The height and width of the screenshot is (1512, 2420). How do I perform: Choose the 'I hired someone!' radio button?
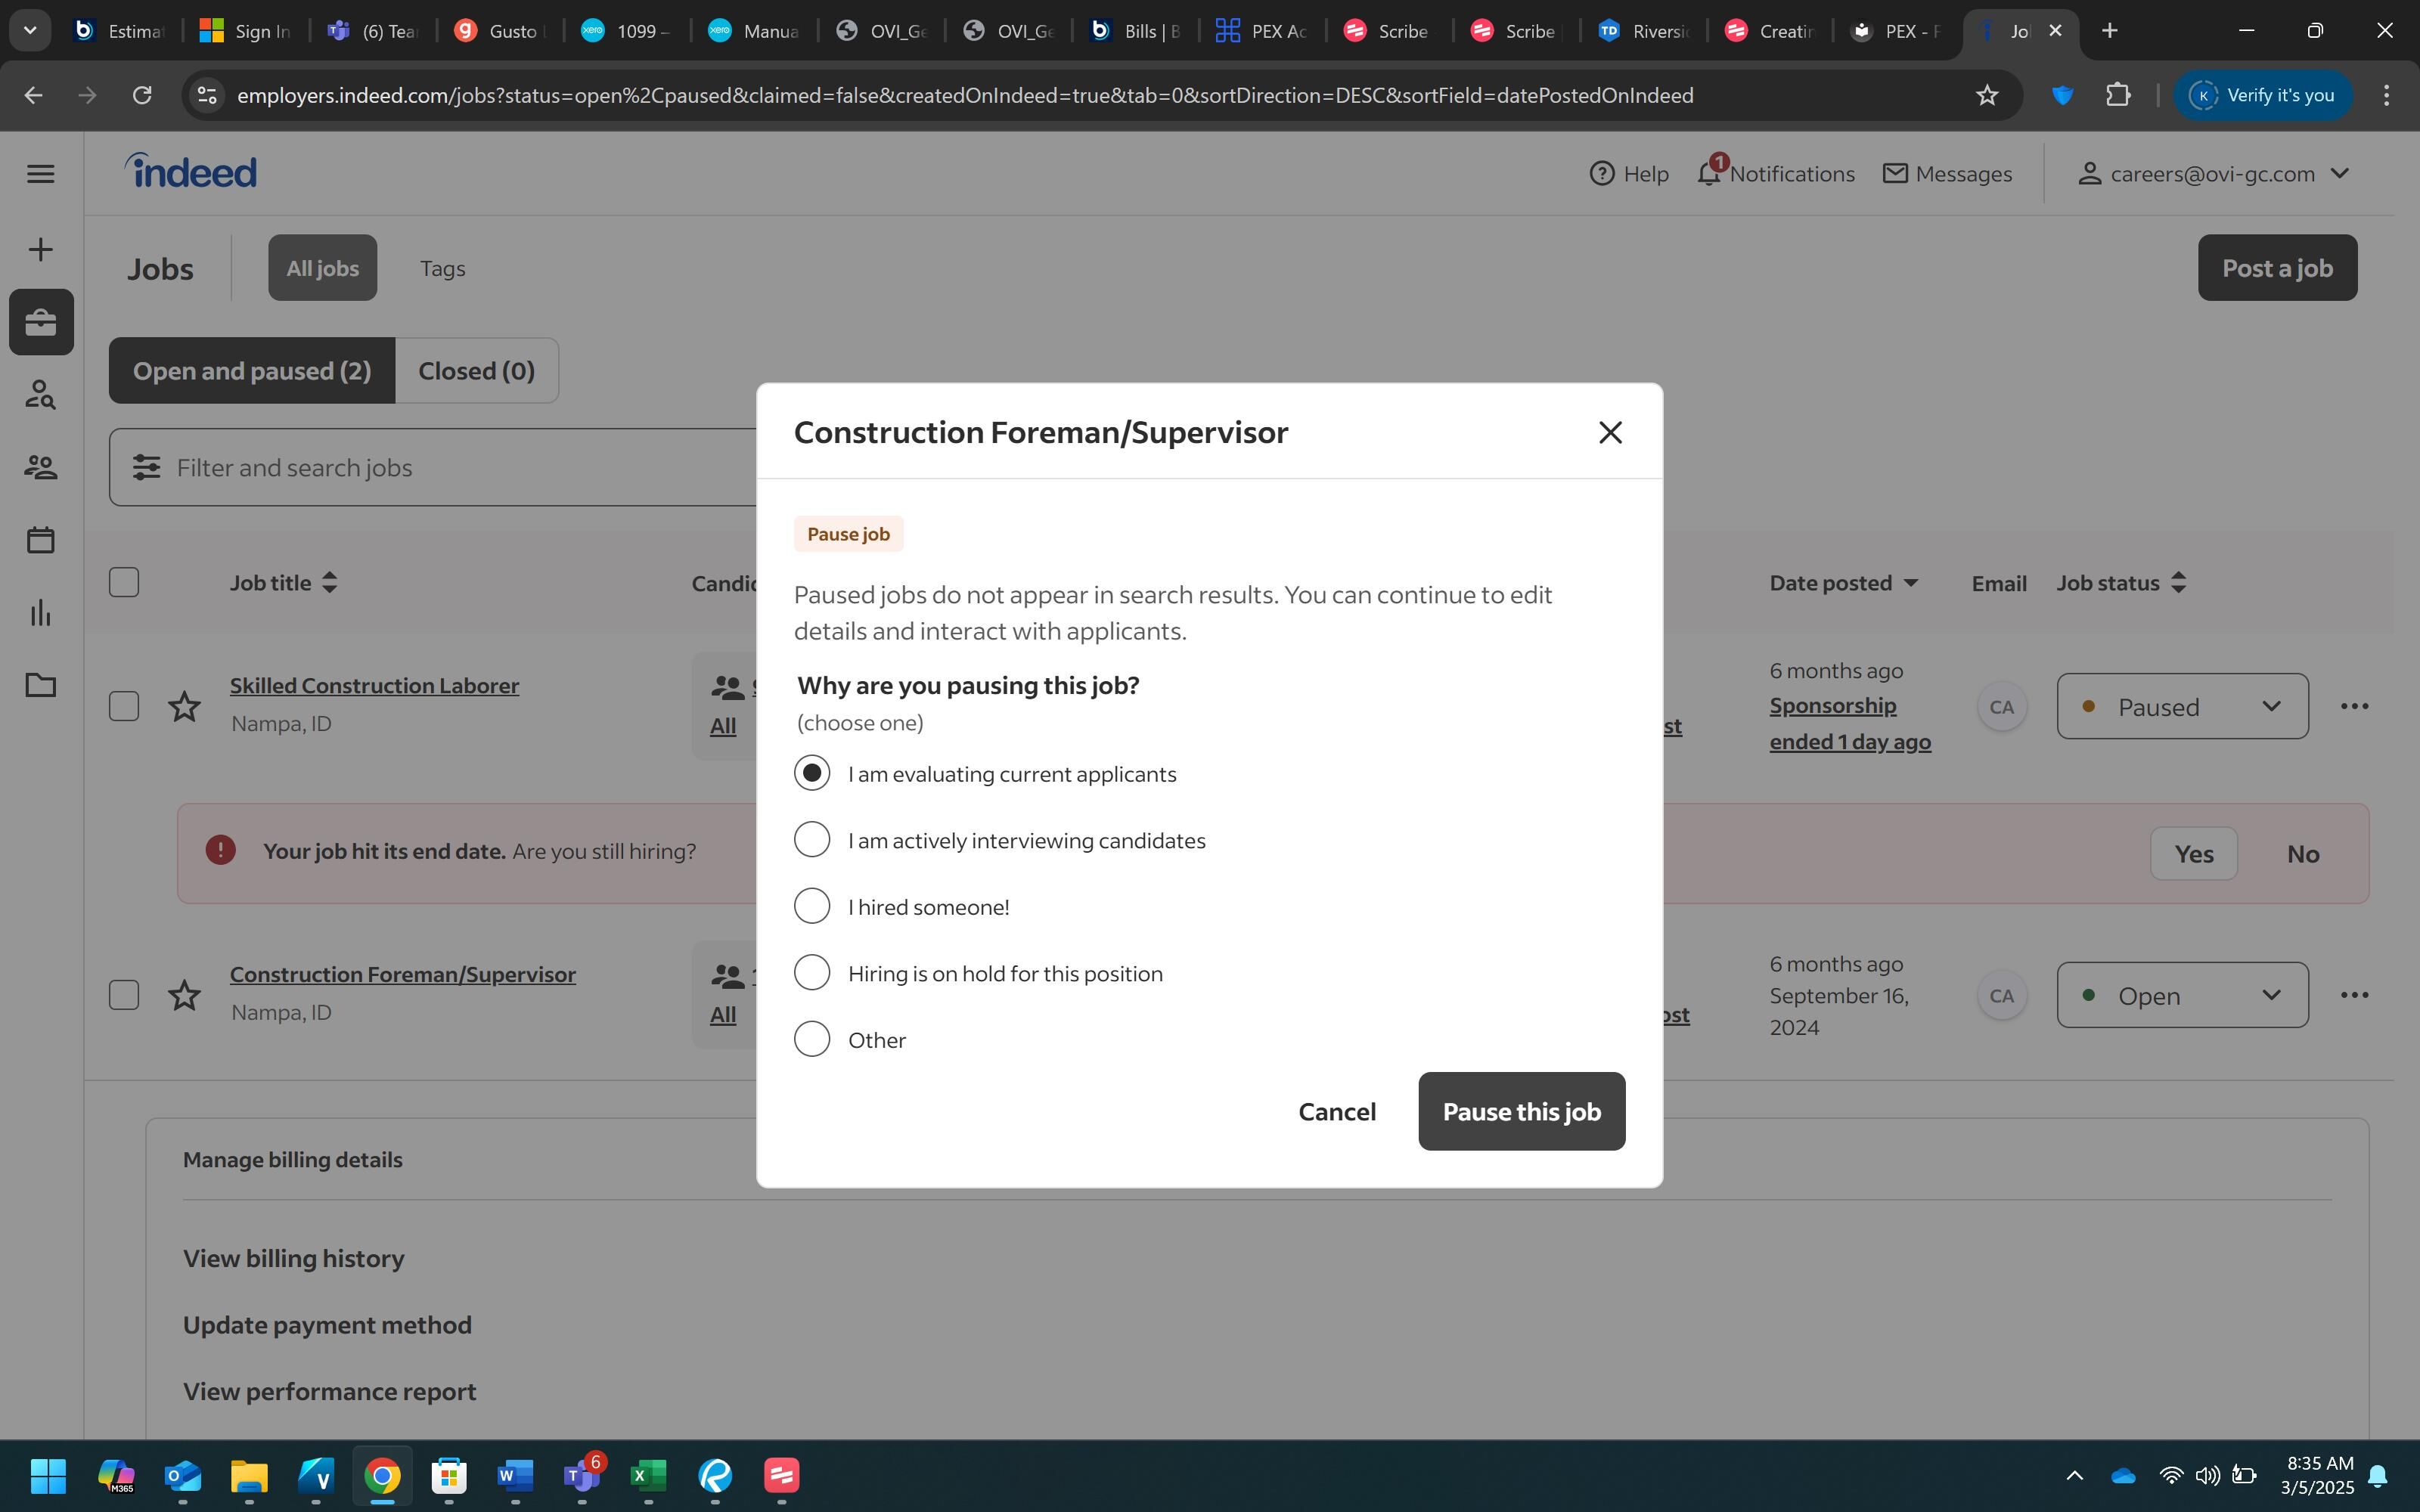tap(812, 906)
